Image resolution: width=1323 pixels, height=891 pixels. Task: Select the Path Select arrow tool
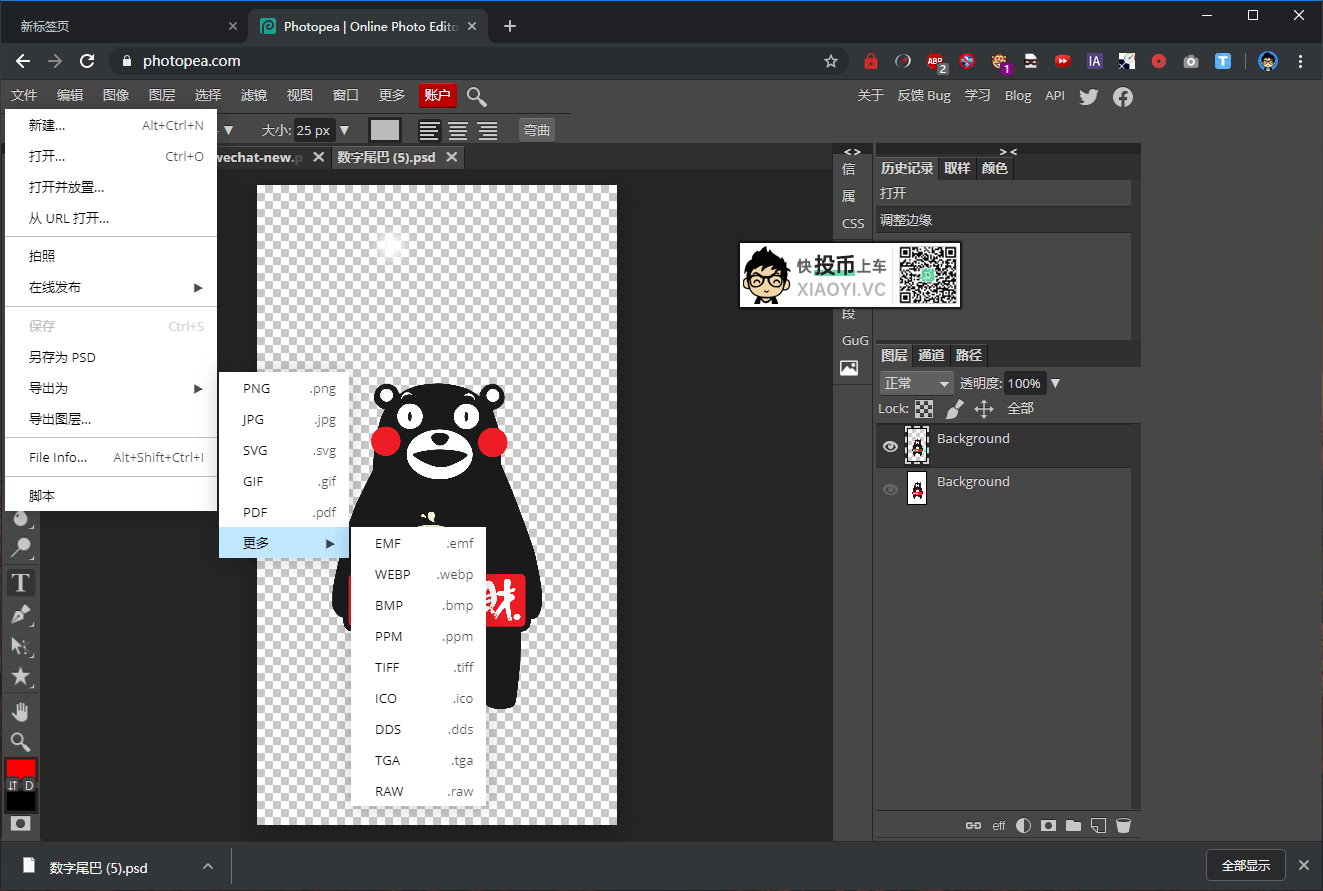click(20, 646)
